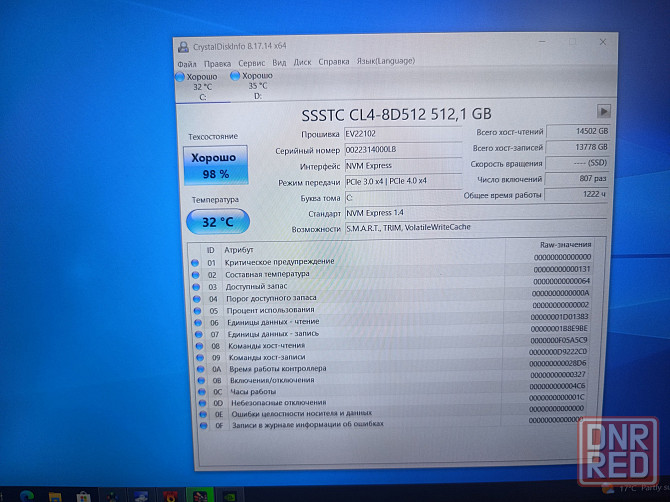Open the Справка menu

pyautogui.click(x=334, y=62)
